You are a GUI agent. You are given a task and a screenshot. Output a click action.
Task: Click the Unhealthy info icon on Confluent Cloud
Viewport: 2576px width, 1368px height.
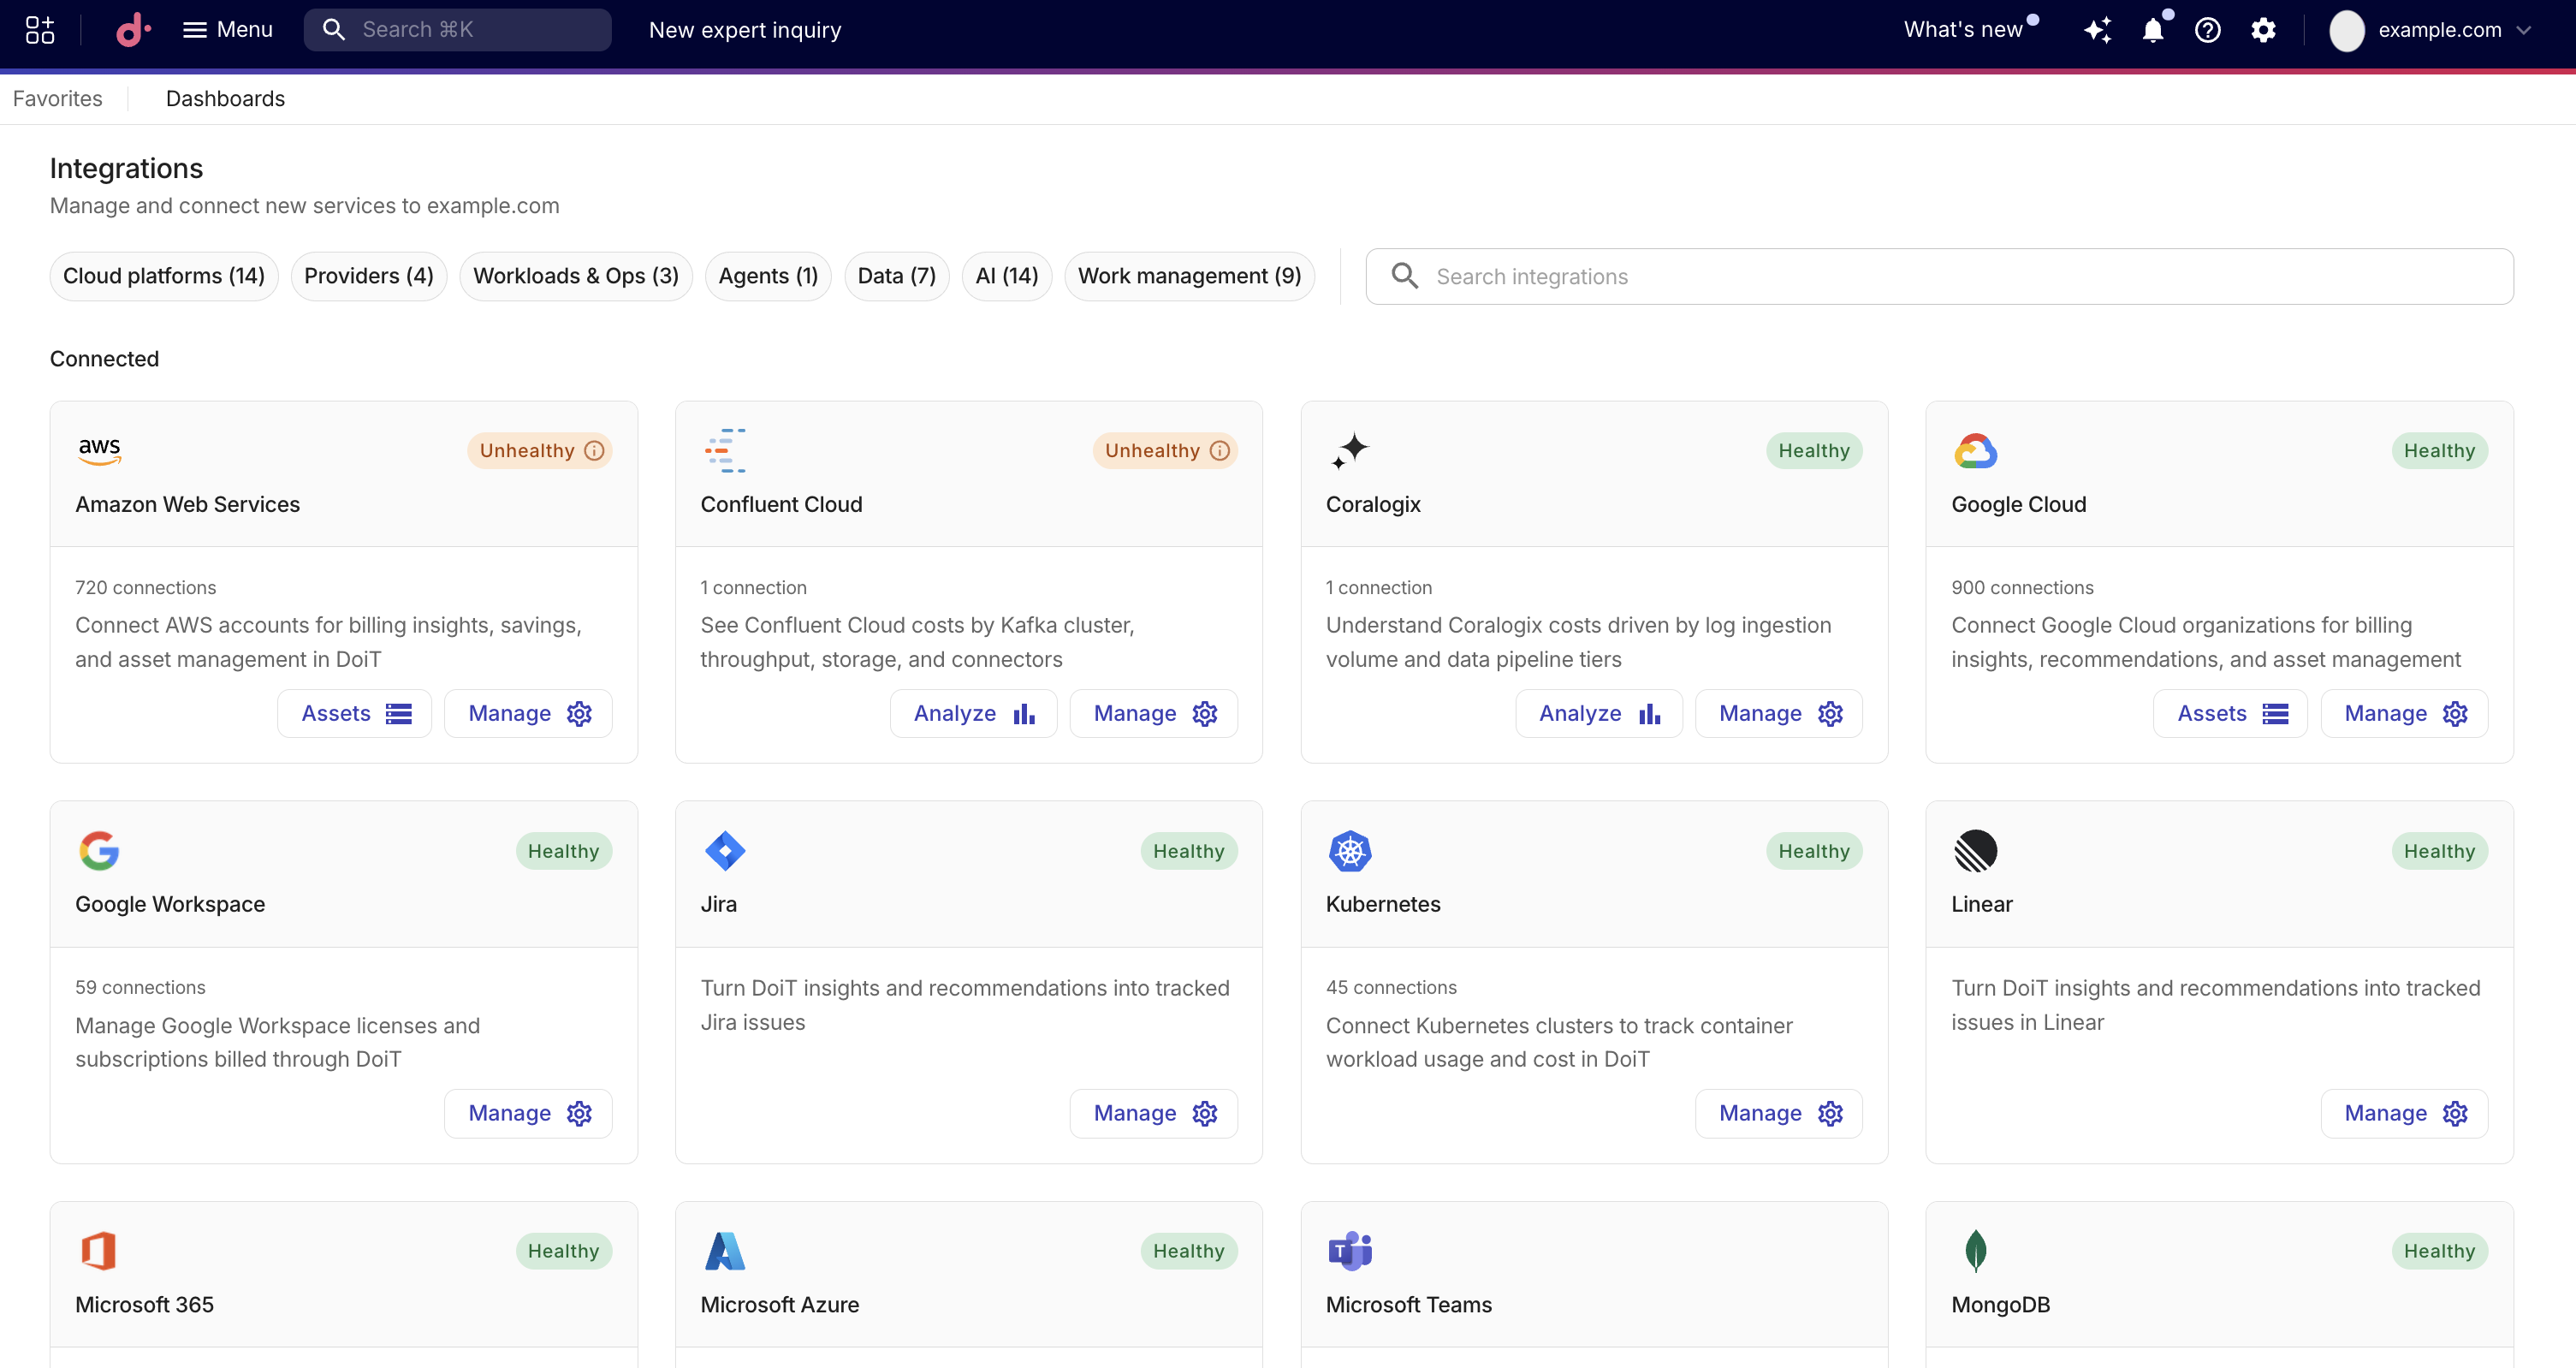click(x=1219, y=451)
